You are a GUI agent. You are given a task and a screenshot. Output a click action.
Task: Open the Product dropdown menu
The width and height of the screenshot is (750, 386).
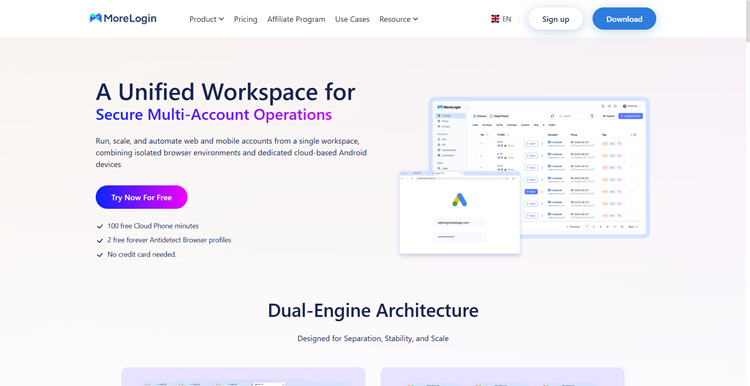tap(207, 19)
